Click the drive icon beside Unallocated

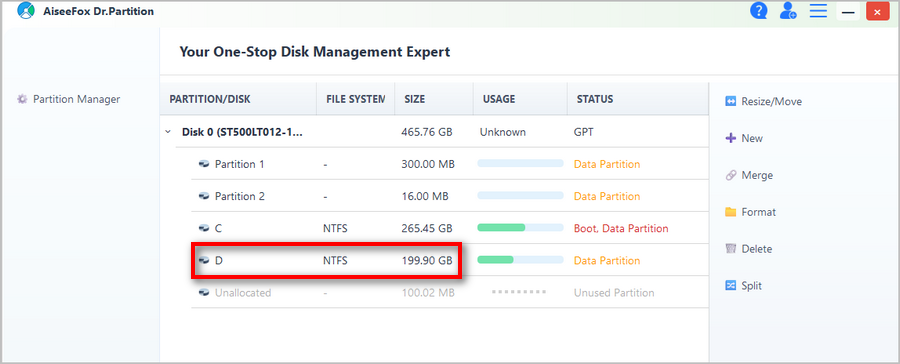pyautogui.click(x=204, y=293)
